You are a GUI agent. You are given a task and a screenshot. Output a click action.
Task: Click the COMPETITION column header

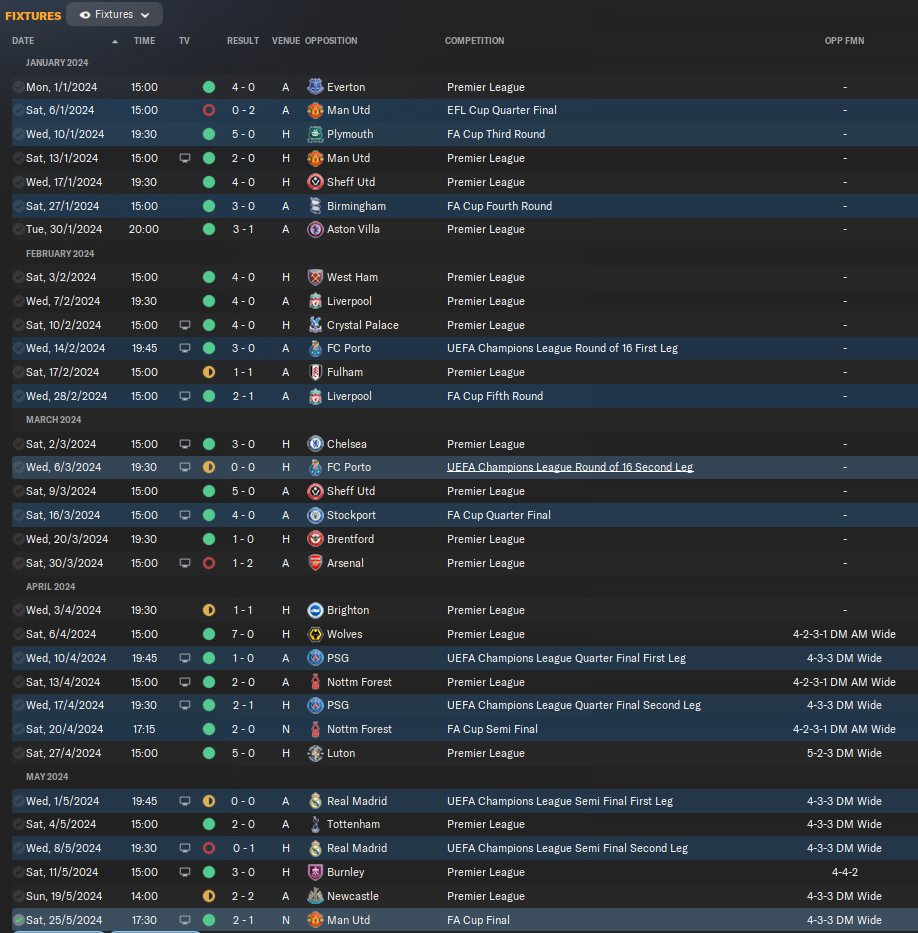tap(475, 40)
